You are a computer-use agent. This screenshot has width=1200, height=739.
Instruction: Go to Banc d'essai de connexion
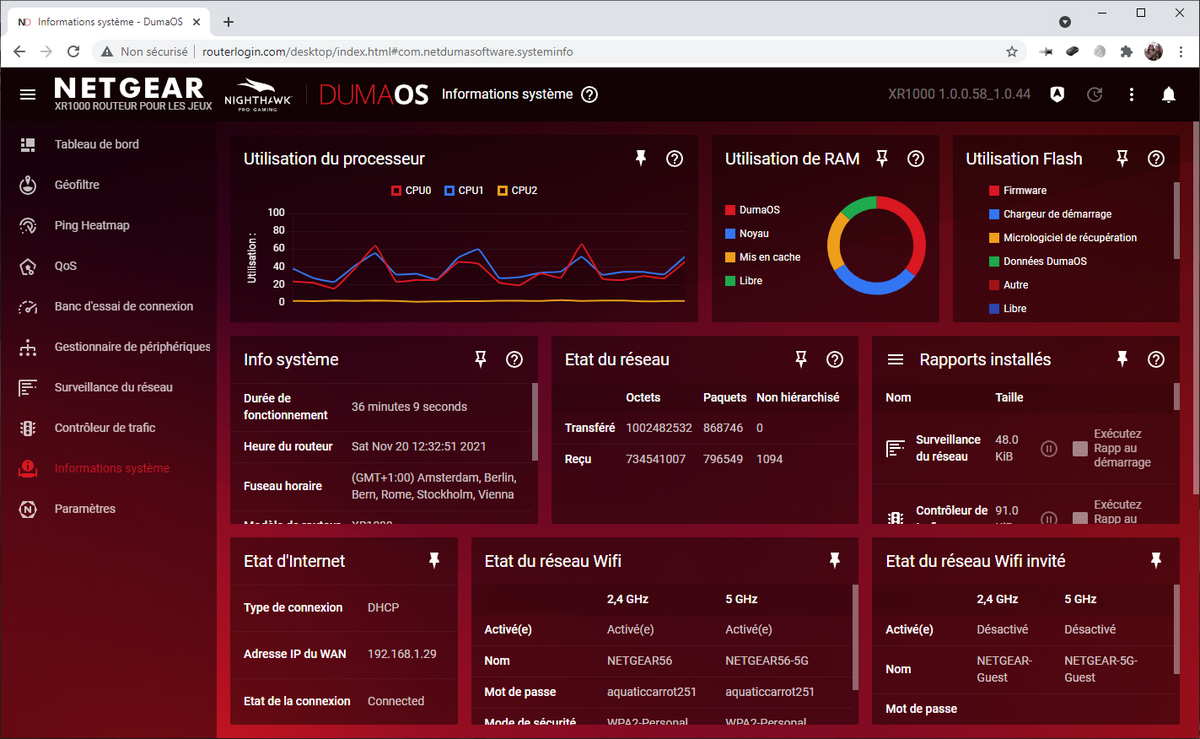click(x=124, y=306)
